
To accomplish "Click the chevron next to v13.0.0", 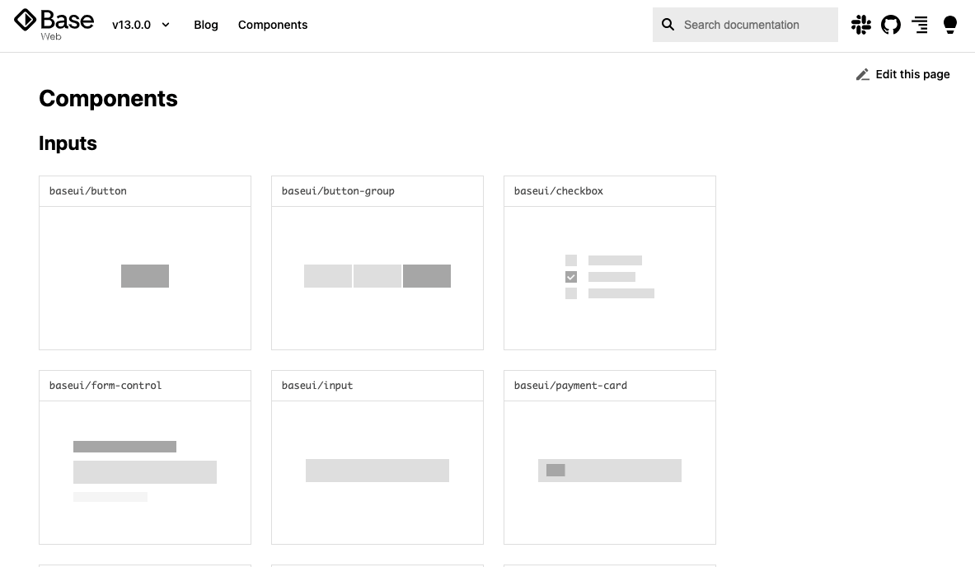I will pos(165,25).
